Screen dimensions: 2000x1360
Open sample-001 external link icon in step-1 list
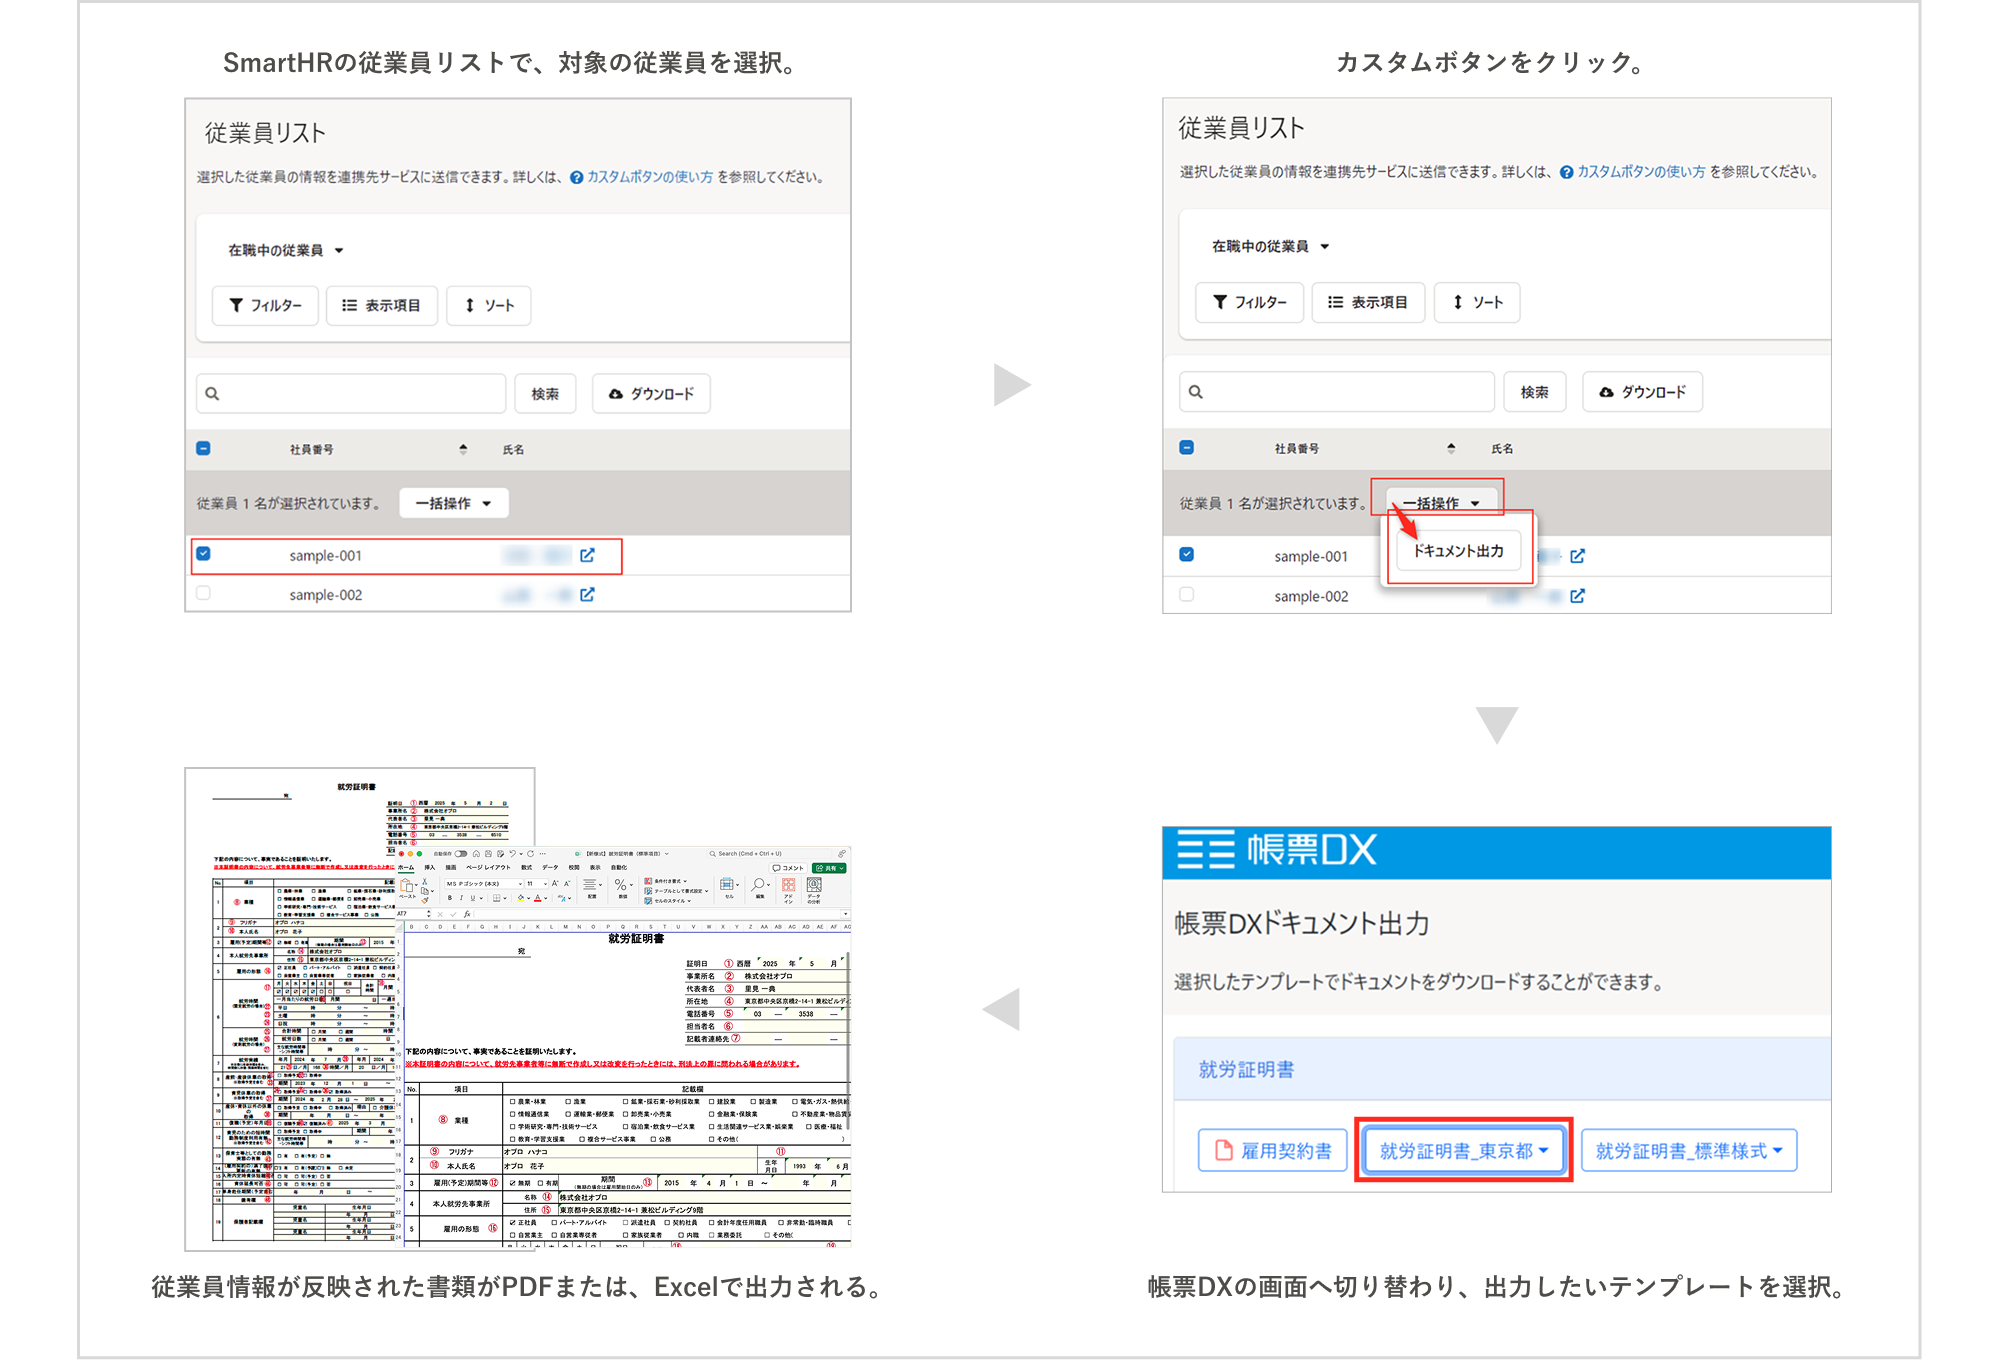coord(587,555)
